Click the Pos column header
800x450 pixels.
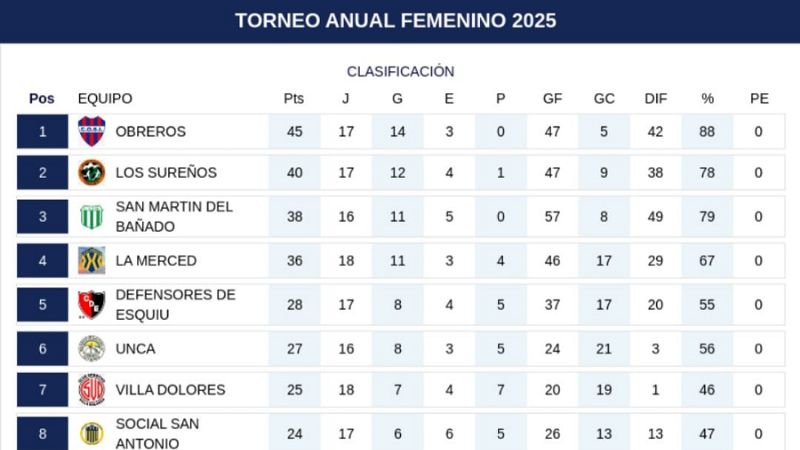(x=42, y=99)
